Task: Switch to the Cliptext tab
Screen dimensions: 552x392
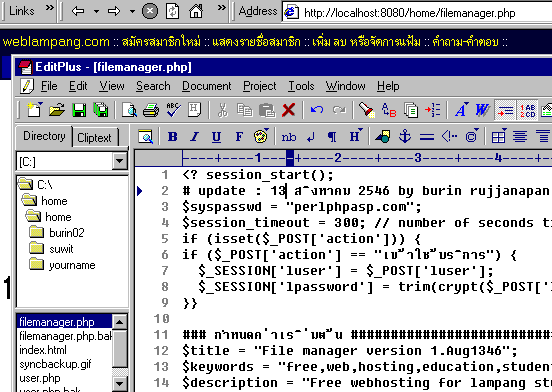Action: [x=94, y=138]
